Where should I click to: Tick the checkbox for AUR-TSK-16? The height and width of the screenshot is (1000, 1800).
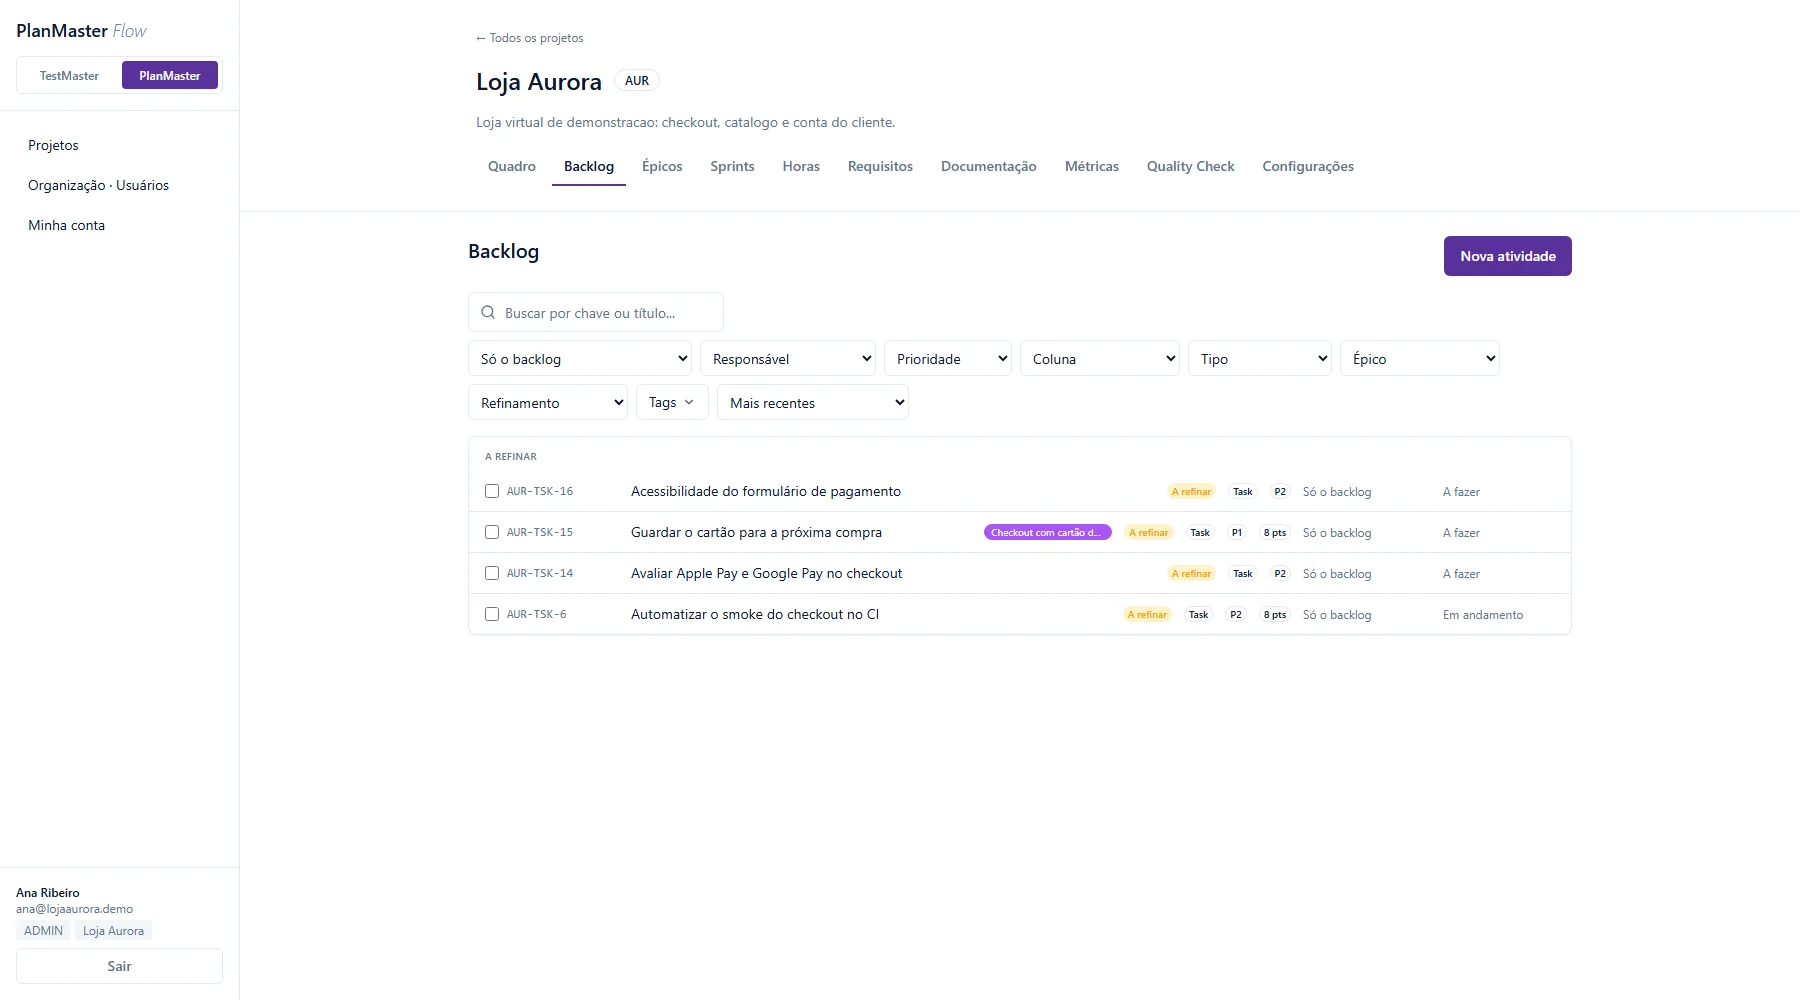point(492,491)
